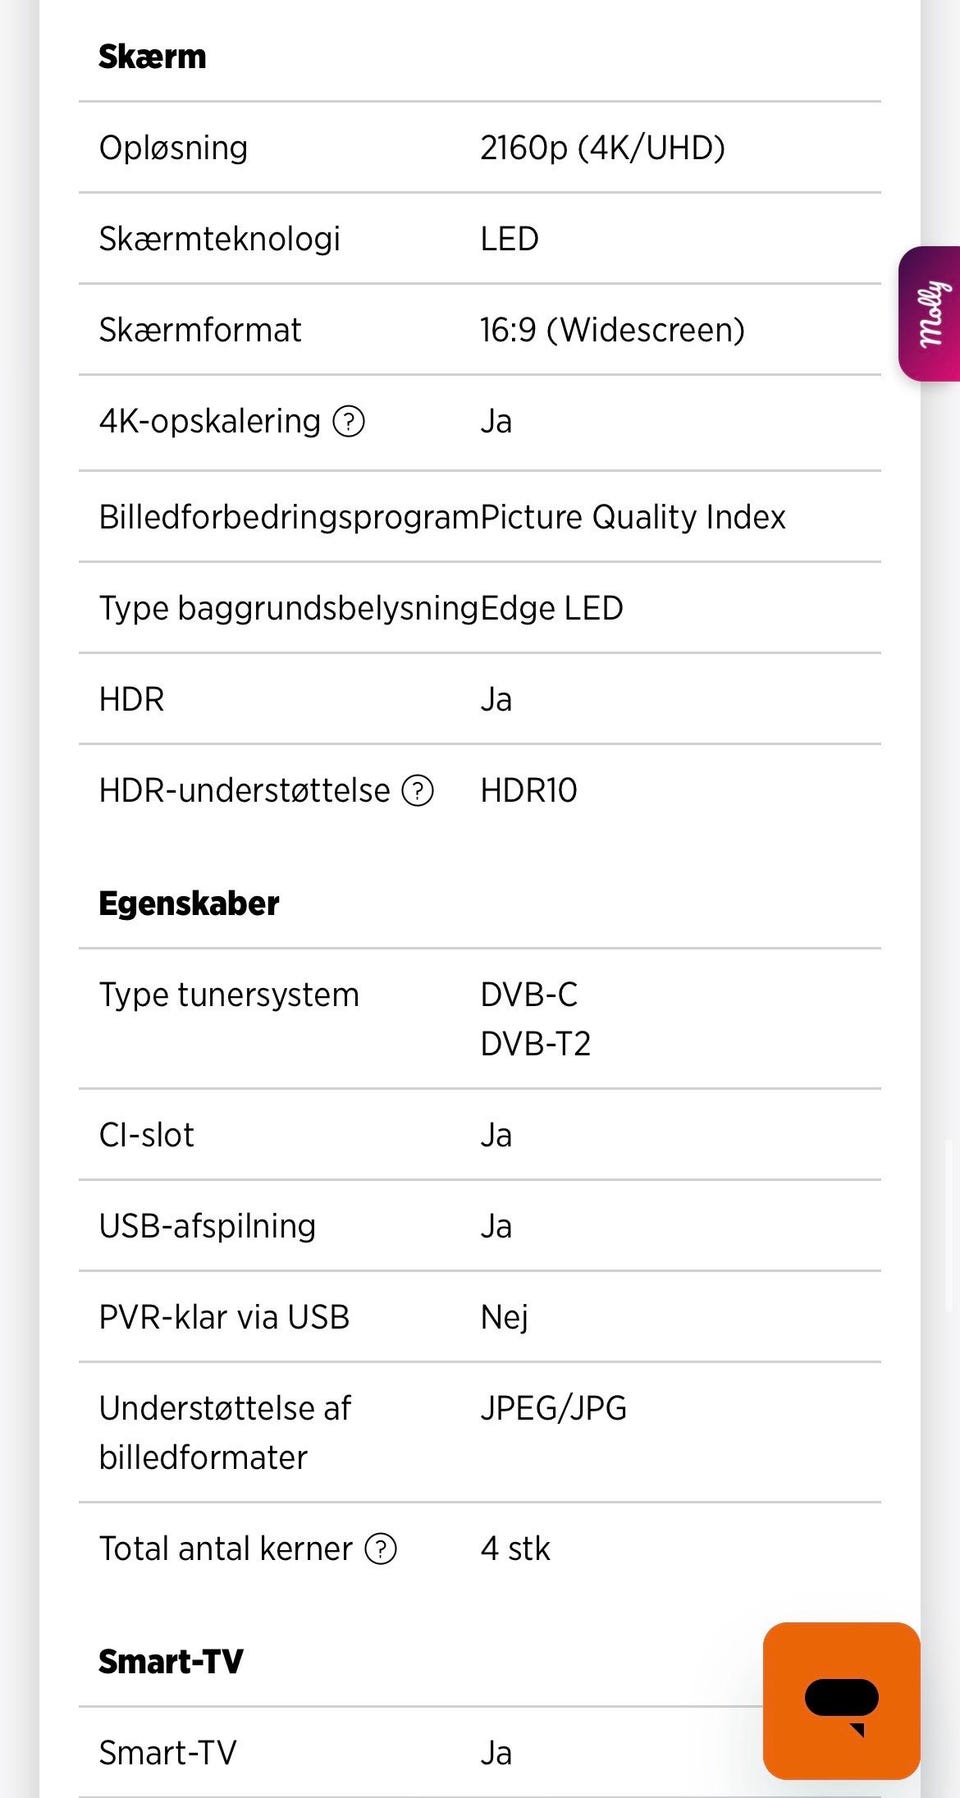Click the Skærm section heading
The image size is (960, 1798).
pos(152,57)
